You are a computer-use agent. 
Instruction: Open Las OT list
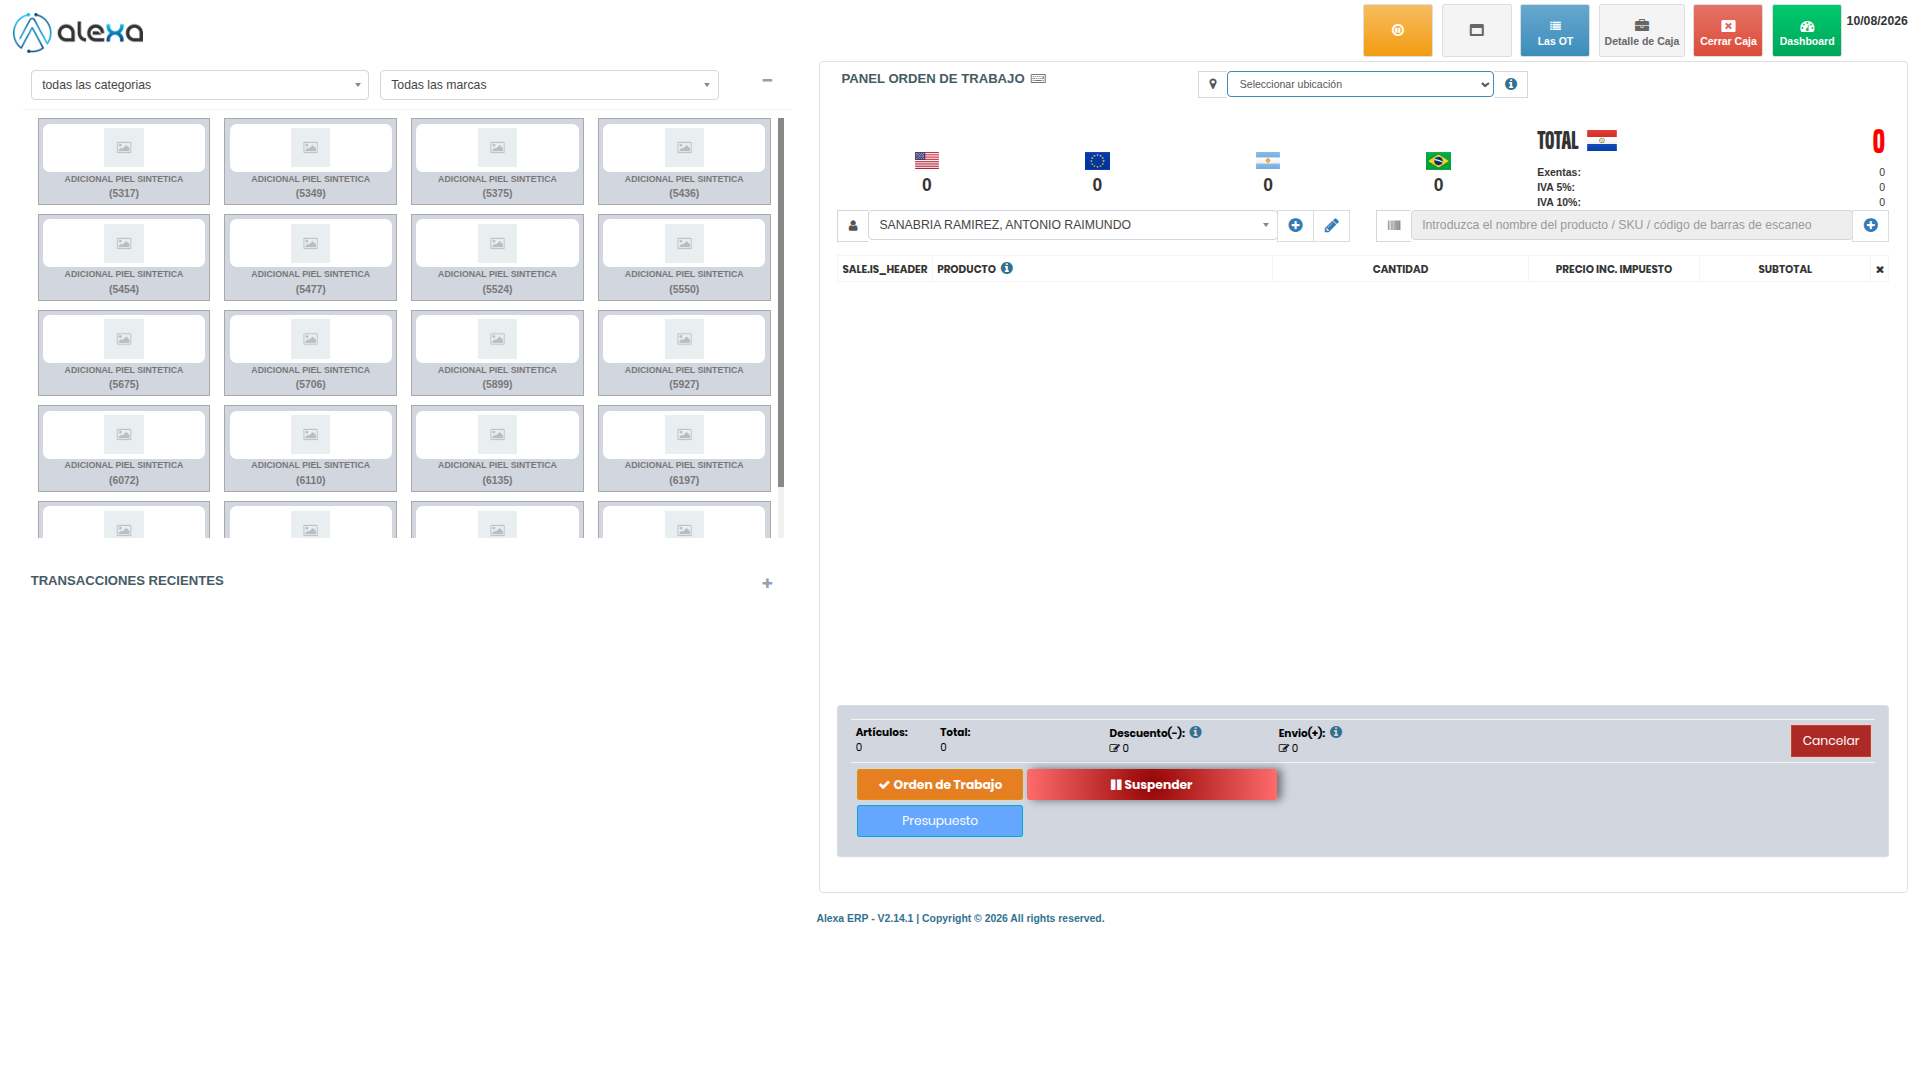1554,30
